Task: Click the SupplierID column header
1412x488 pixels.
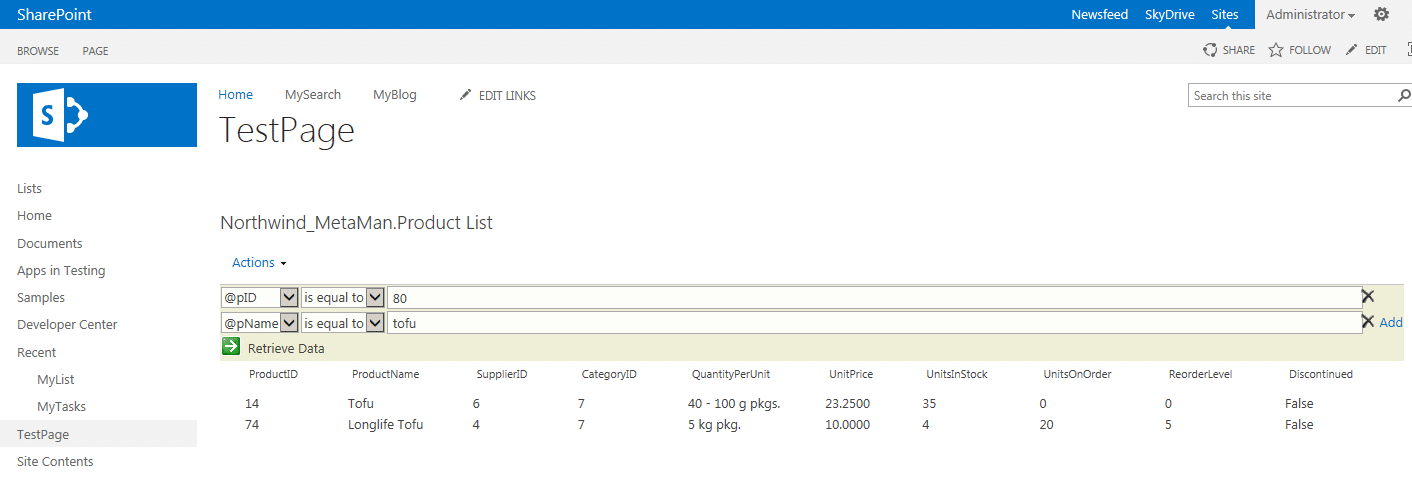Action: point(502,374)
